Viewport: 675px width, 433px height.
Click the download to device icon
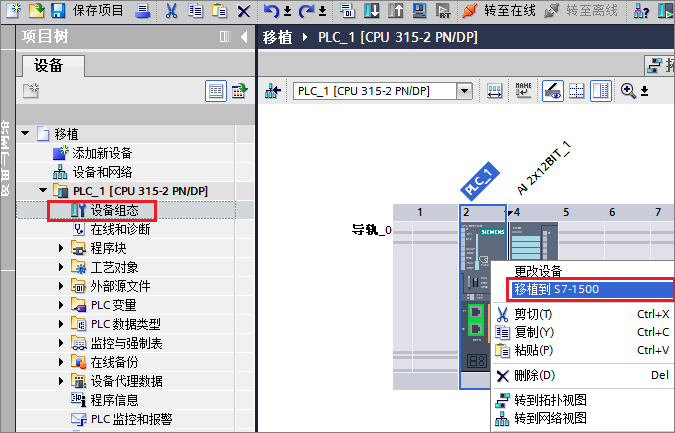coord(372,10)
